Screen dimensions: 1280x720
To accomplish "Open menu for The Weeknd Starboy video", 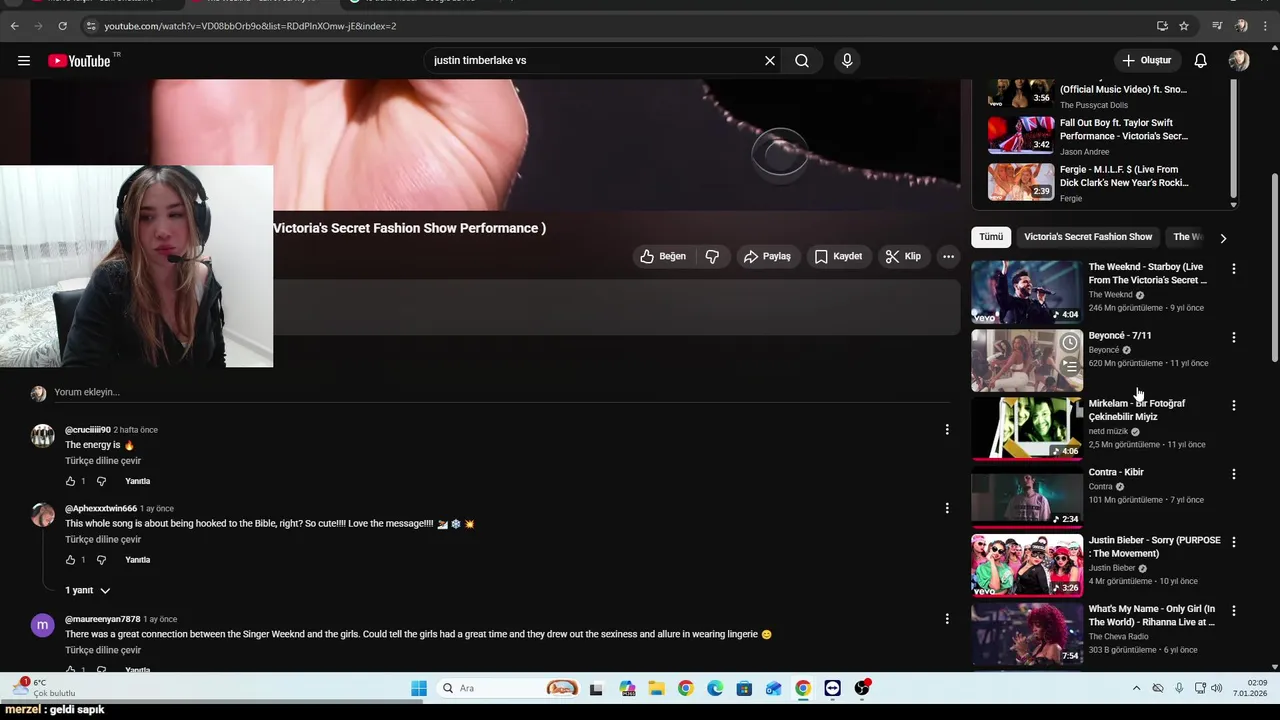I will [1233, 269].
